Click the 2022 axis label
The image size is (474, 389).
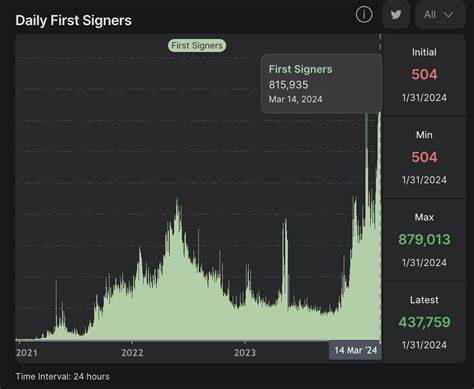[132, 353]
